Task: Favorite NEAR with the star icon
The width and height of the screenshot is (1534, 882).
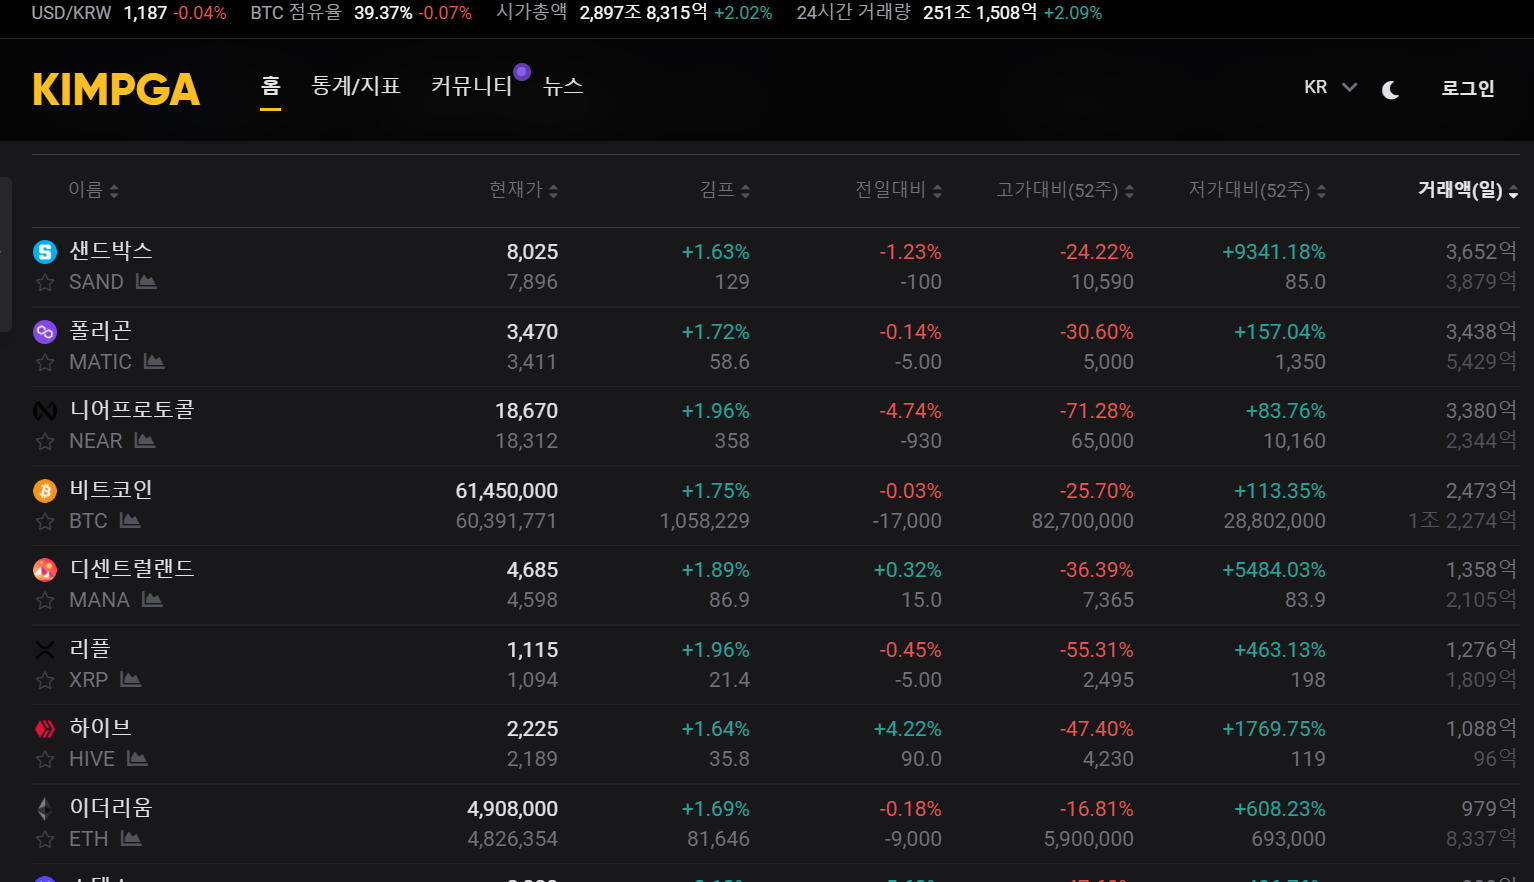Action: 45,441
